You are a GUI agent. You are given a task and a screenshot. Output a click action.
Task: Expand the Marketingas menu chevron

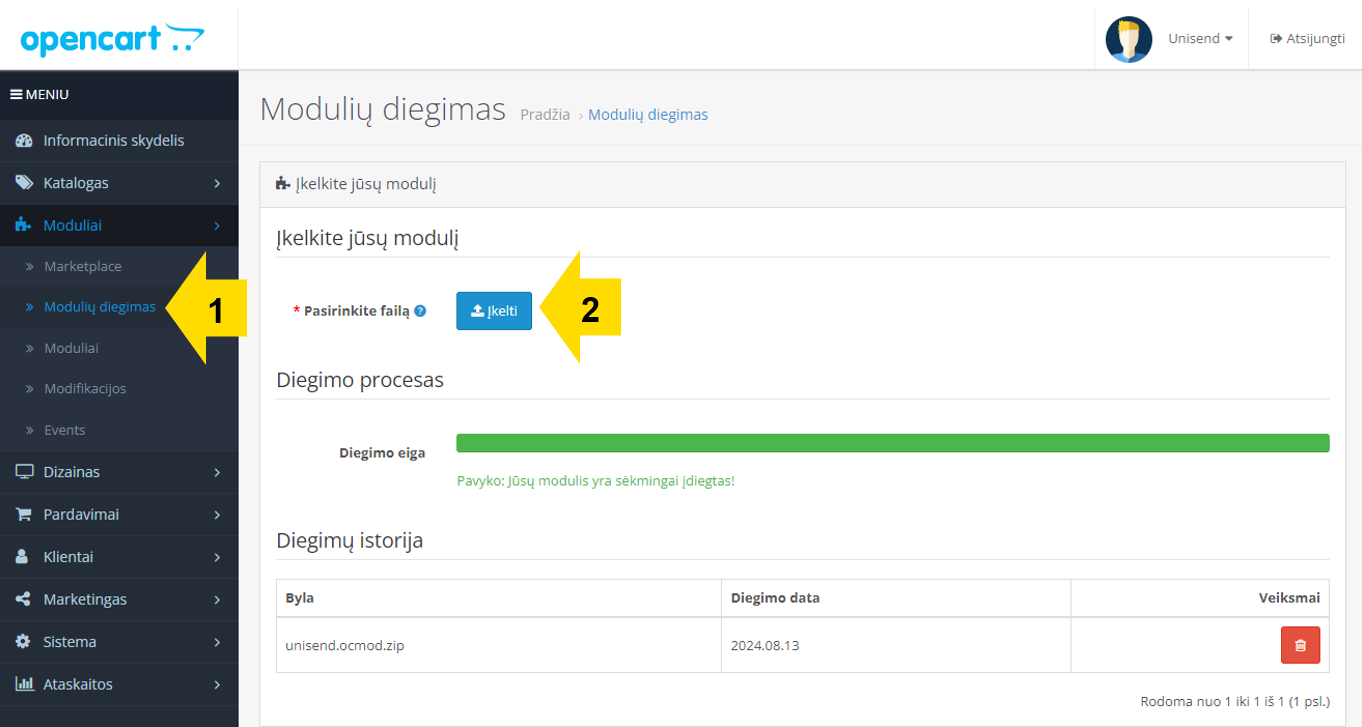coord(217,600)
